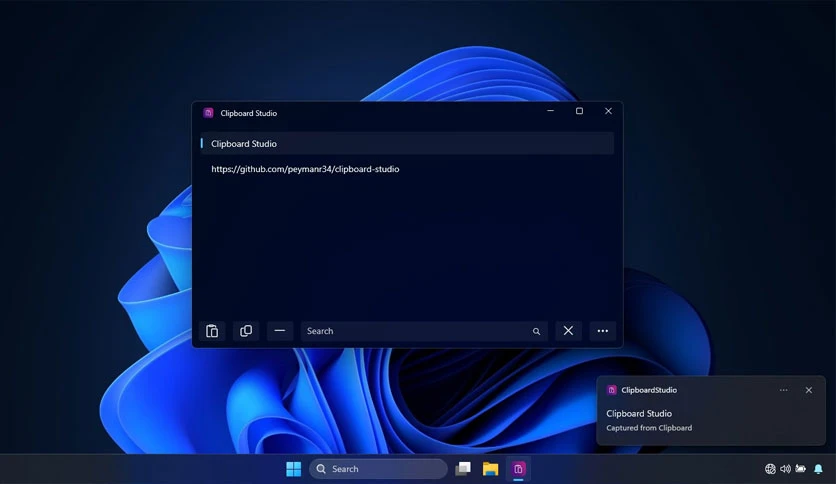The width and height of the screenshot is (836, 484).
Task: Click the copy icon in Clipboard Studio toolbar
Action: pyautogui.click(x=246, y=331)
